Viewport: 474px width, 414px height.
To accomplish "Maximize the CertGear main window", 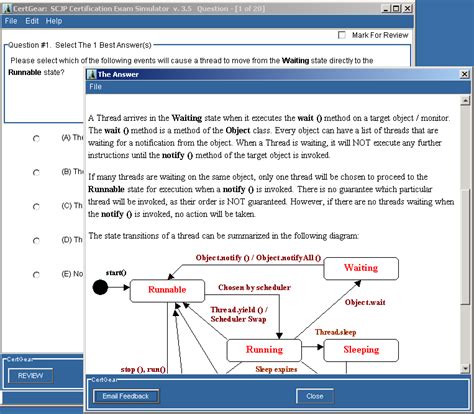I will click(x=396, y=9).
